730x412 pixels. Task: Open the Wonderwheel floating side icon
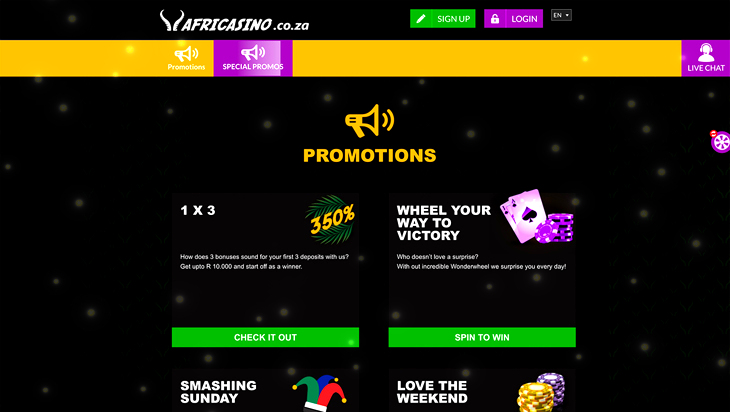pyautogui.click(x=721, y=142)
